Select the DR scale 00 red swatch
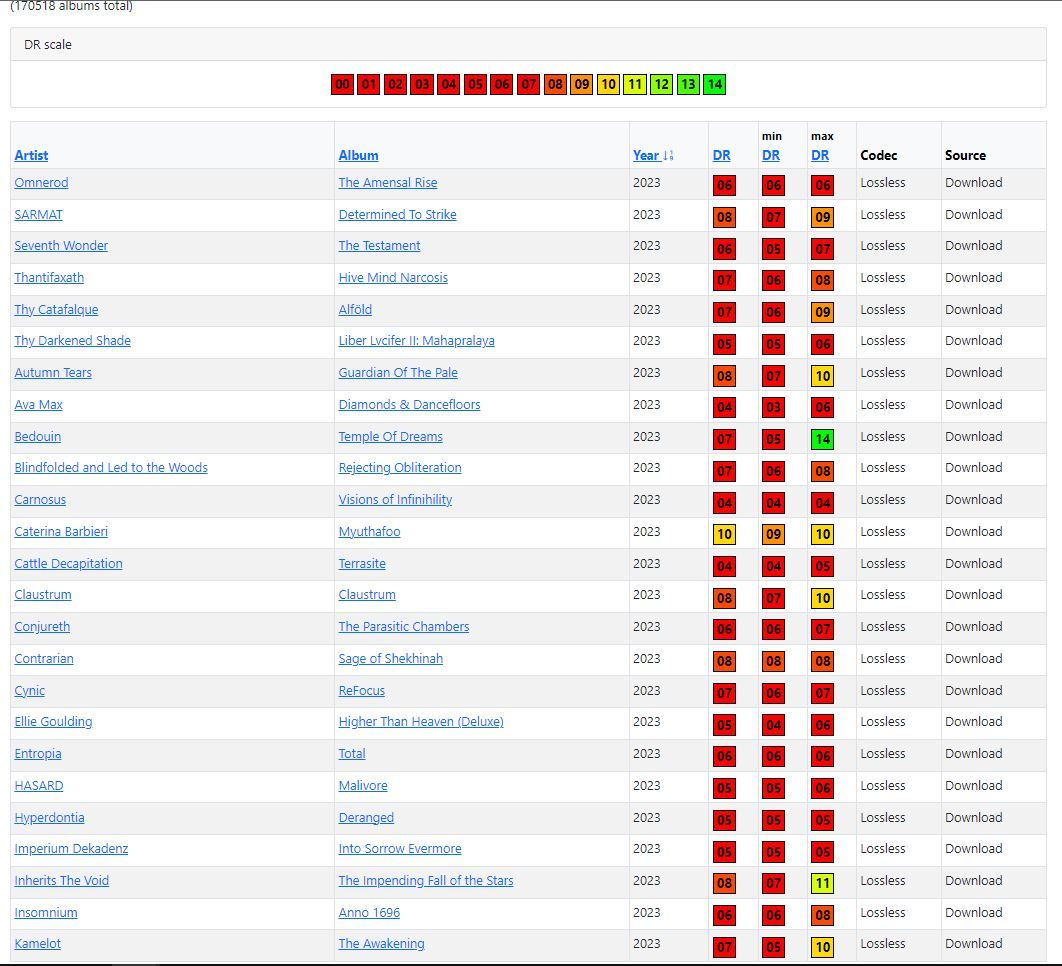 pos(342,85)
